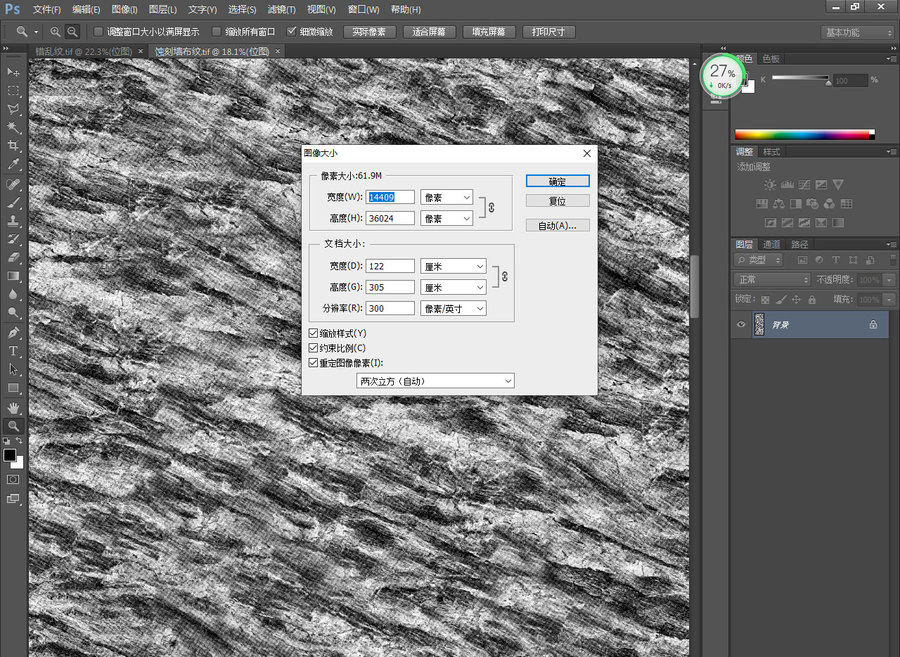Select the Dodge tool
This screenshot has width=900, height=657.
[x=13, y=313]
